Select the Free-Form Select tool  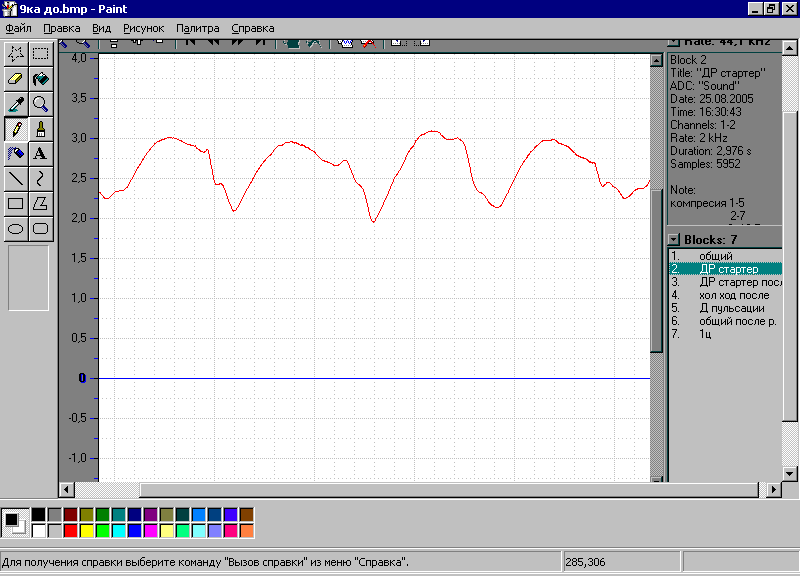point(16,54)
